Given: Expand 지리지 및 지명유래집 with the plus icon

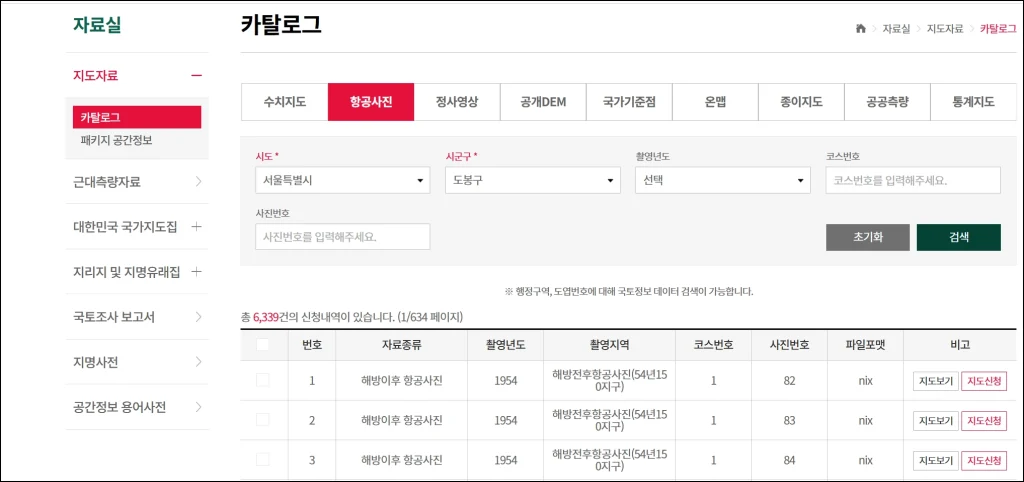Looking at the screenshot, I should pyautogui.click(x=196, y=272).
